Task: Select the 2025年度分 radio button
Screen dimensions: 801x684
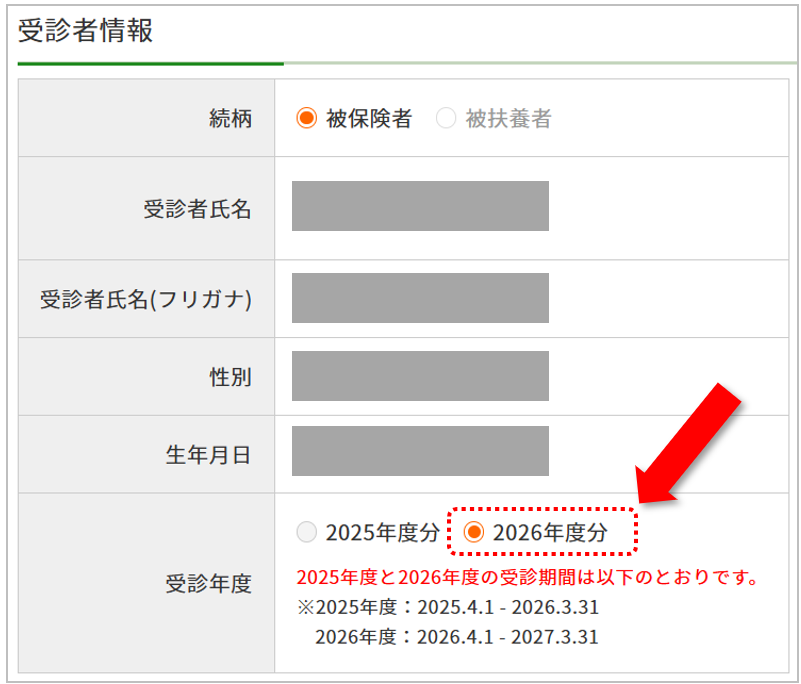Action: click(x=307, y=532)
